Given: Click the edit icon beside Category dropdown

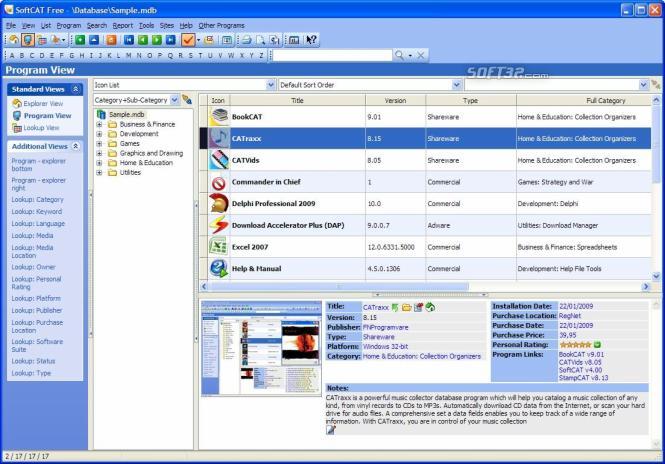Looking at the screenshot, I should point(187,100).
